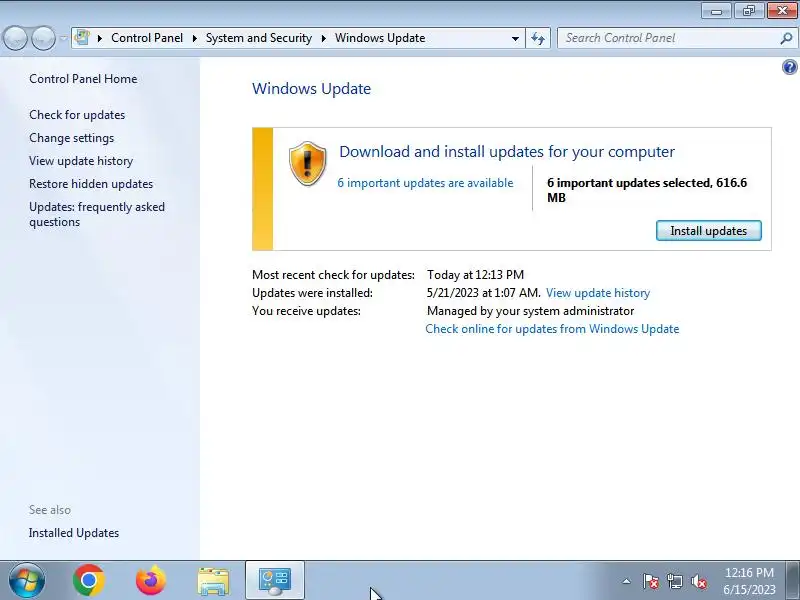Click the yellow warning shield icon
800x600 pixels.
[308, 163]
